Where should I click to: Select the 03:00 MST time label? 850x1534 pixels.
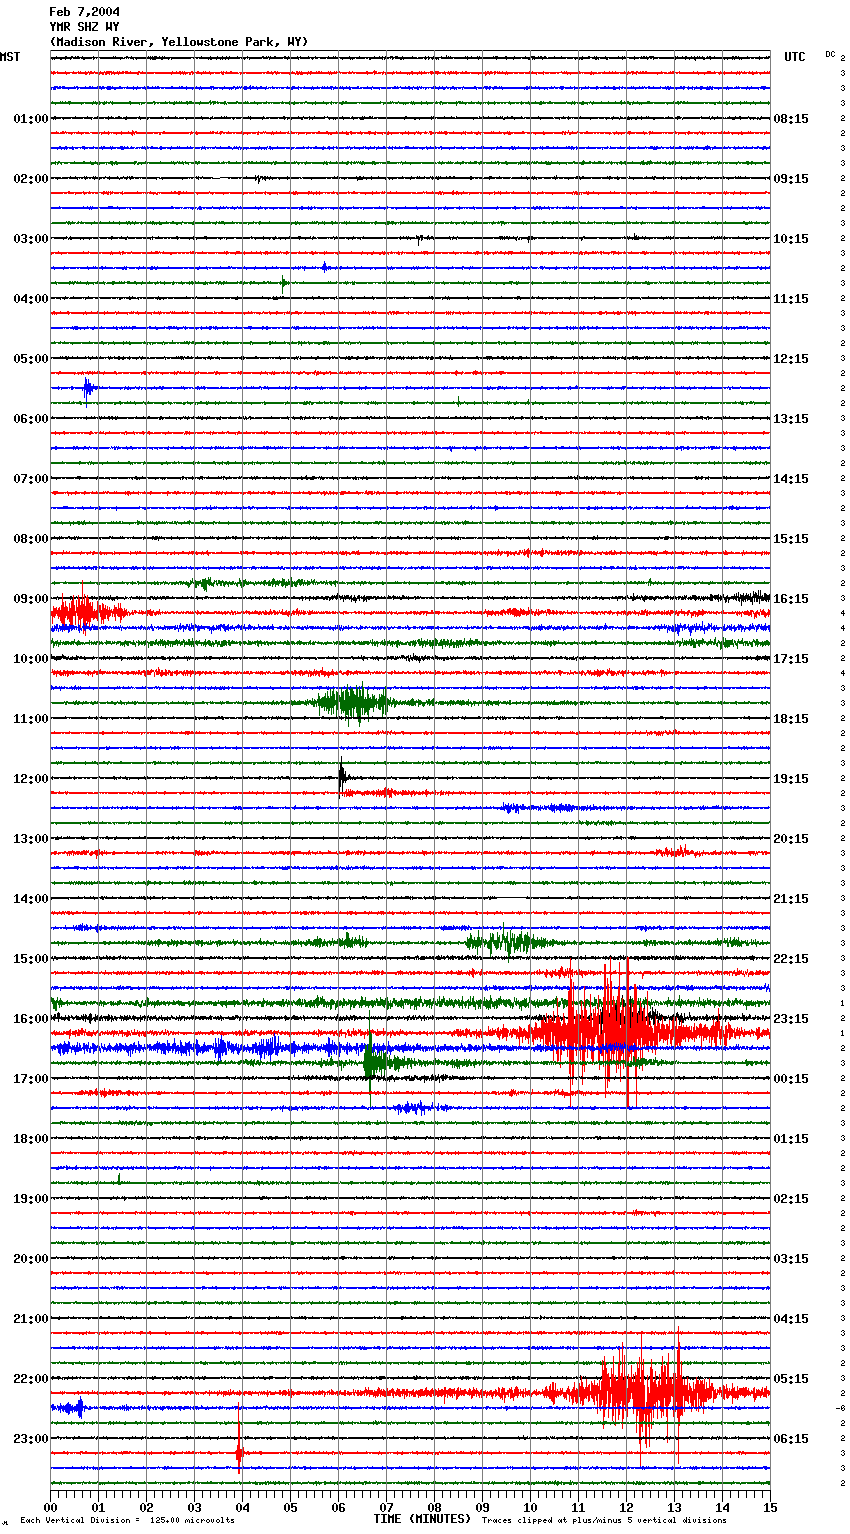(31, 239)
